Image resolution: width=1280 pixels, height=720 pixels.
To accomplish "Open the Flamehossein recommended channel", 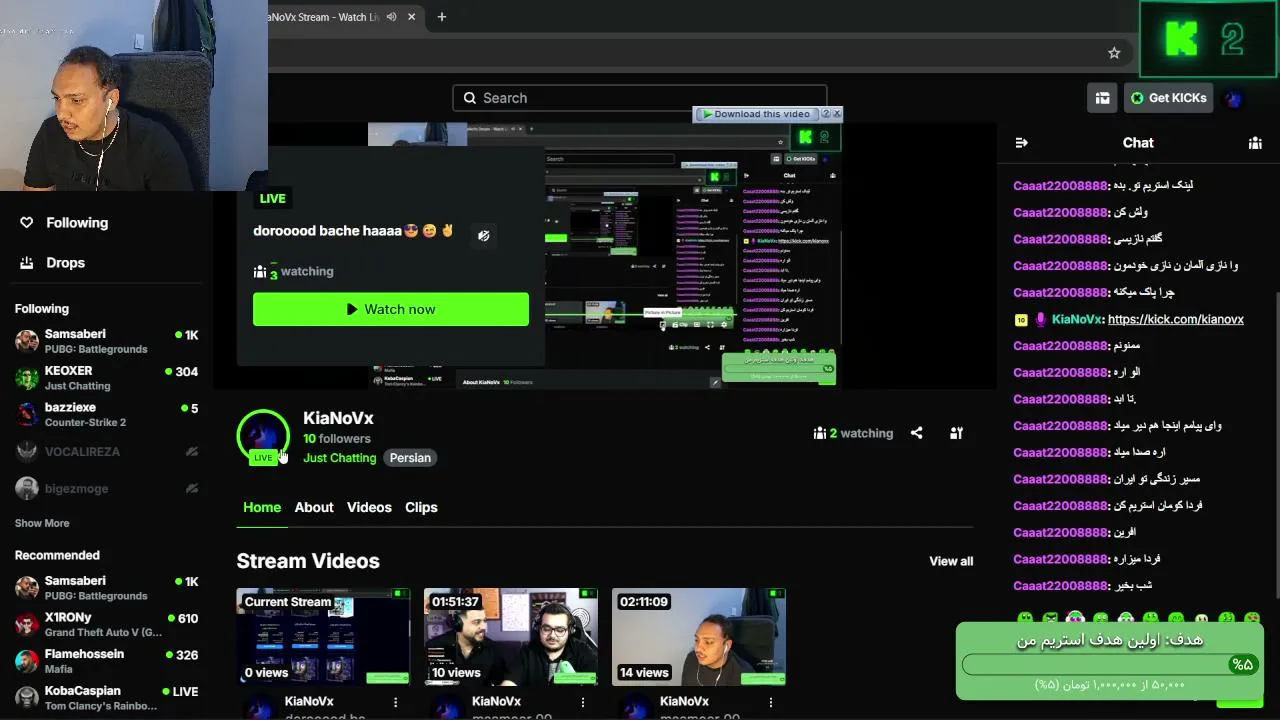I will pyautogui.click(x=106, y=662).
